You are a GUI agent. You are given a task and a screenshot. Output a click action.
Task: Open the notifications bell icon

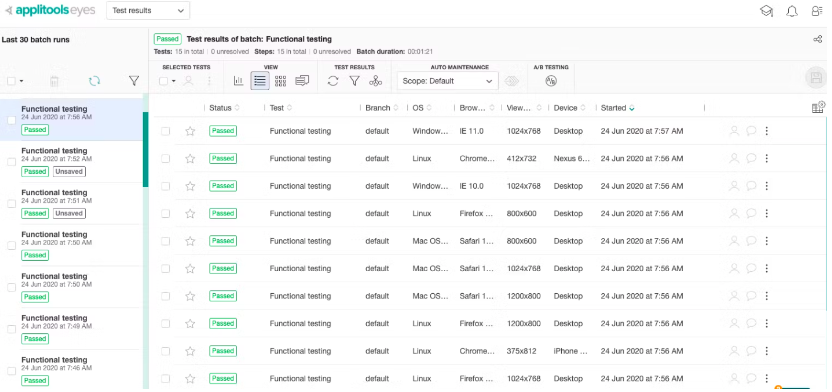tap(792, 11)
